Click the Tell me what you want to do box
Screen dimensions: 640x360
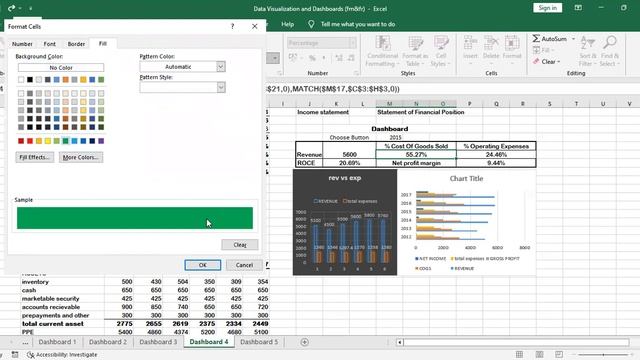click(x=358, y=24)
